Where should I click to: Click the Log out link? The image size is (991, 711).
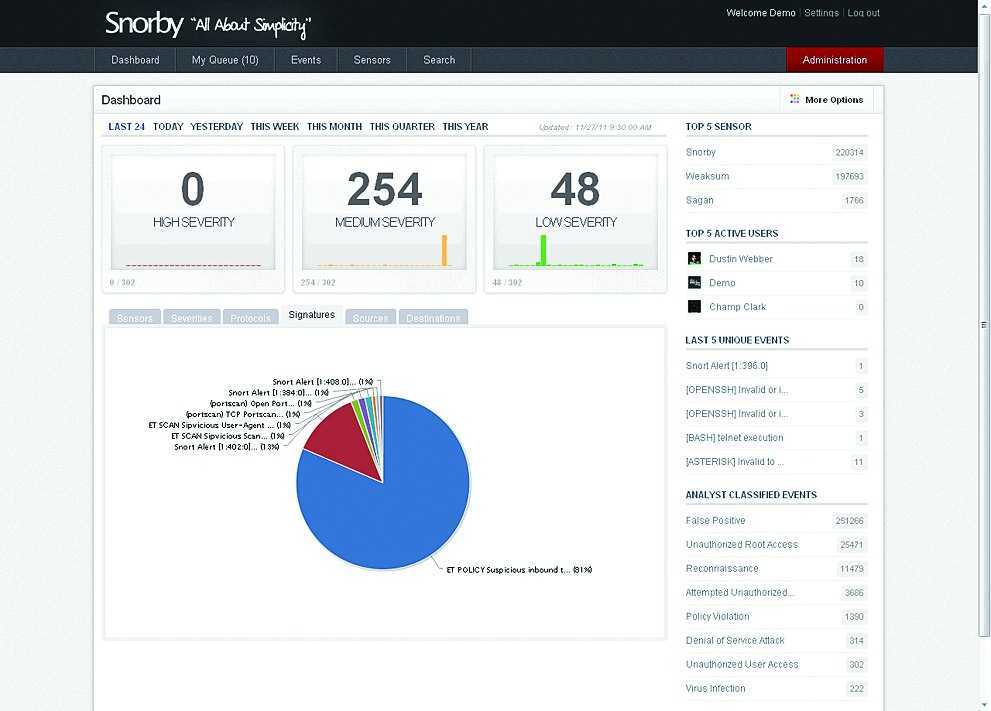click(863, 13)
